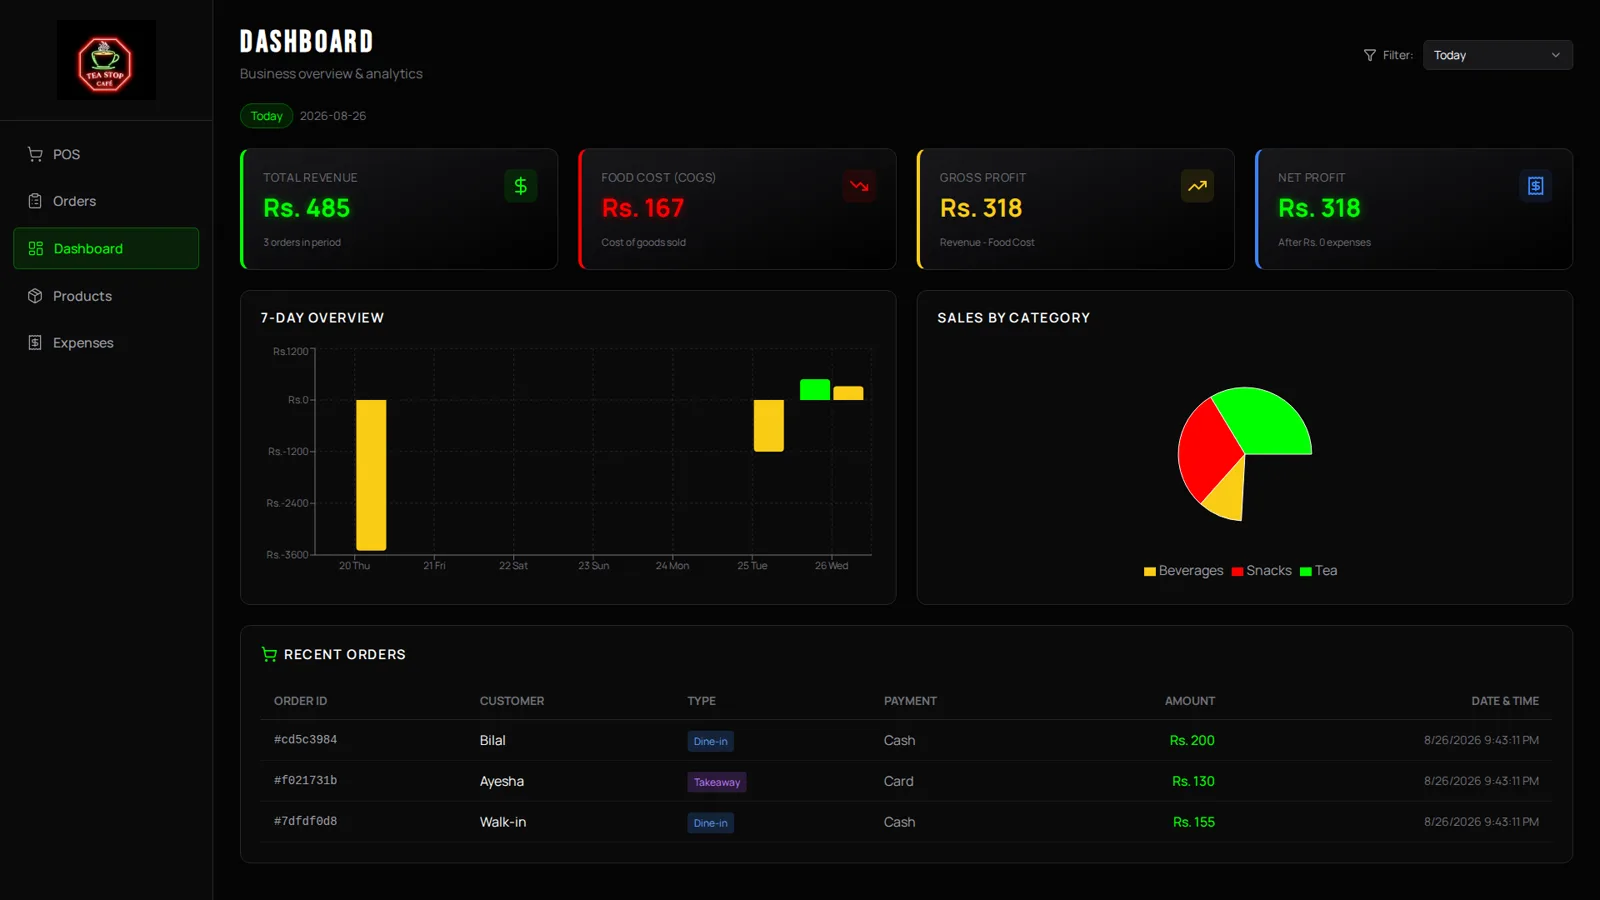Open the Today filter dropdown
The height and width of the screenshot is (900, 1600).
click(1497, 55)
